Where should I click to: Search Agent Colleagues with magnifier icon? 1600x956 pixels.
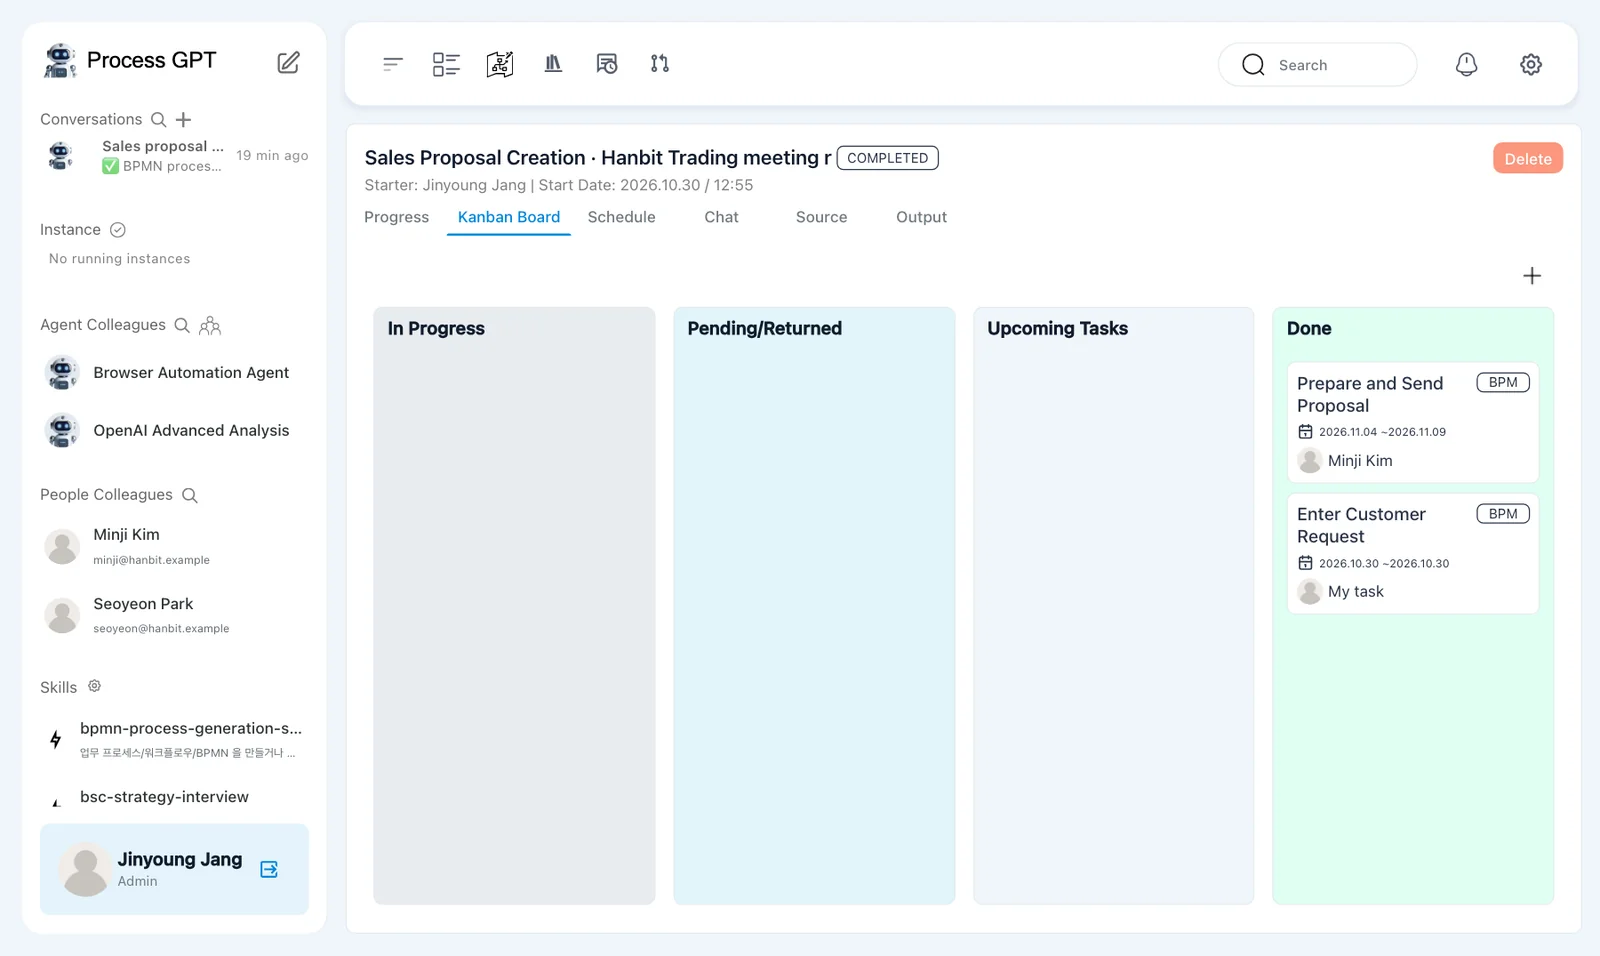182,325
